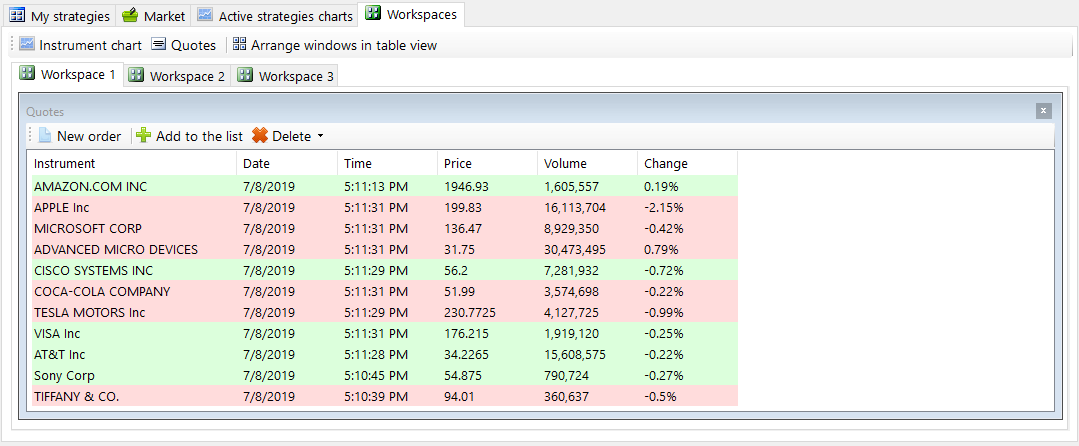Open the Quotes window icon
This screenshot has width=1079, height=446.
159,45
